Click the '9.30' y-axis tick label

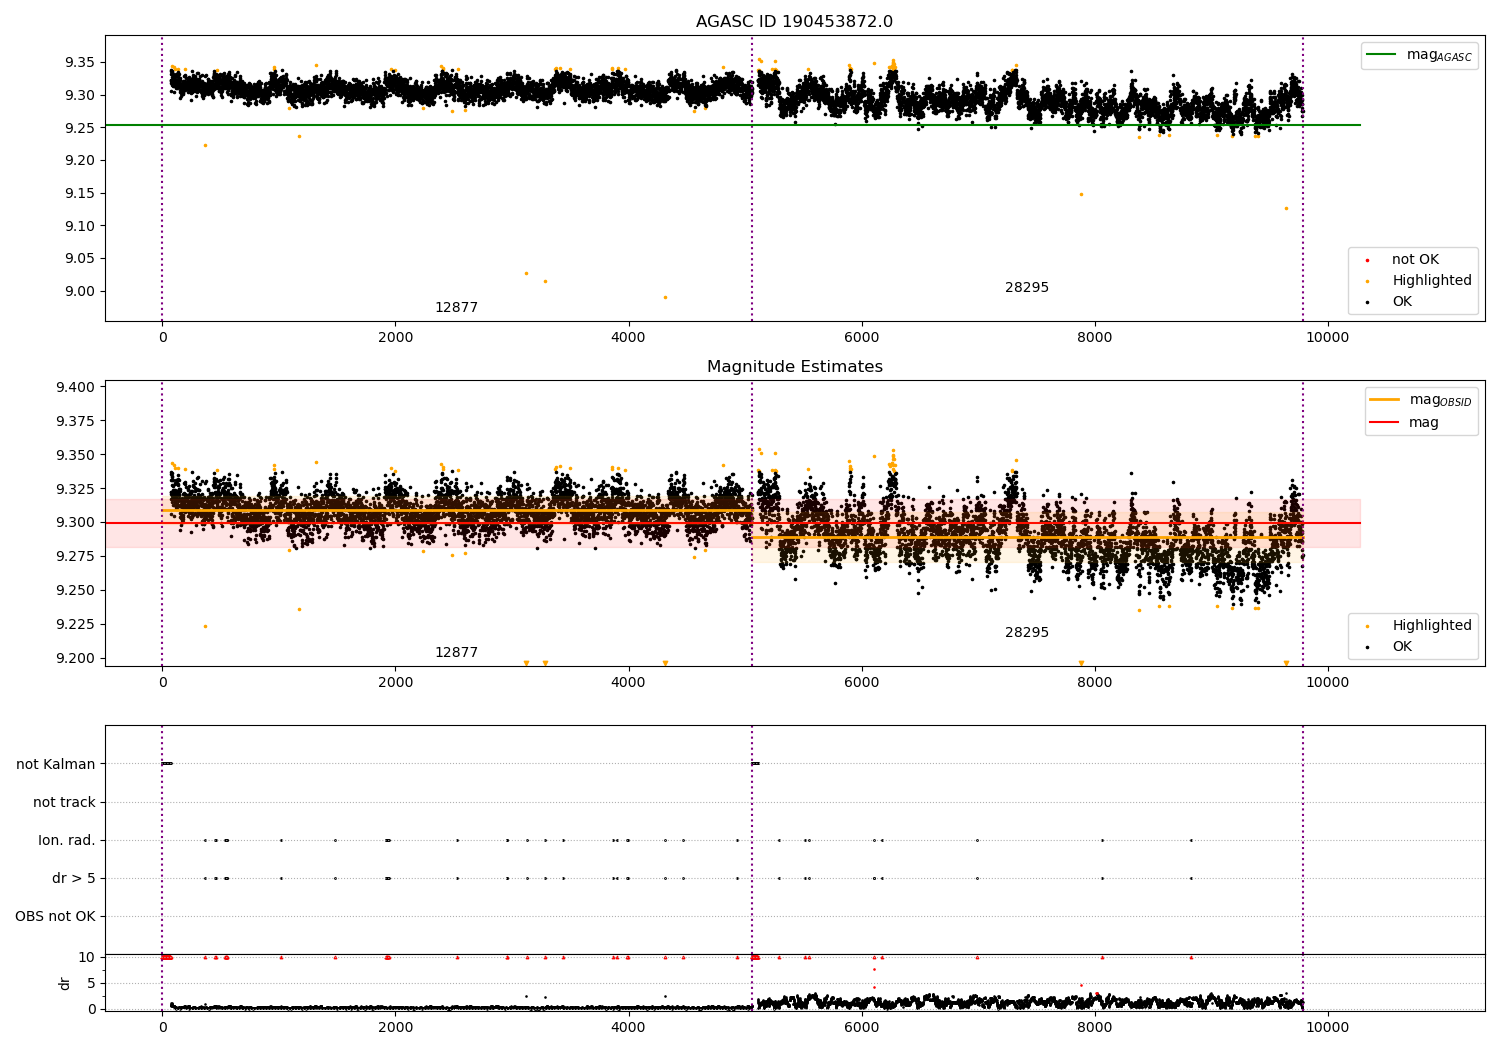[x=80, y=96]
